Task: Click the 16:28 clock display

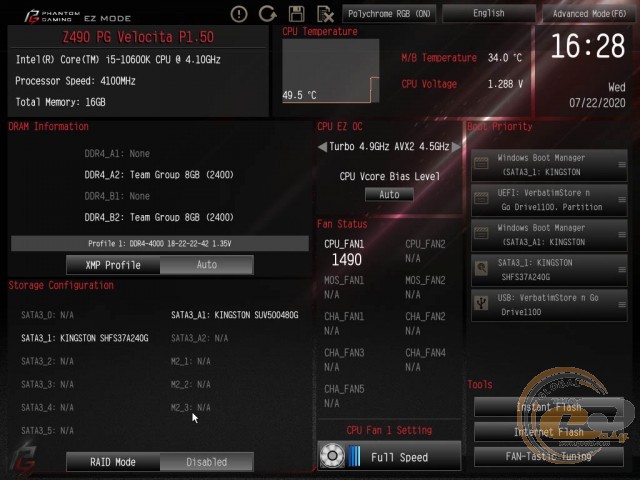Action: [588, 46]
